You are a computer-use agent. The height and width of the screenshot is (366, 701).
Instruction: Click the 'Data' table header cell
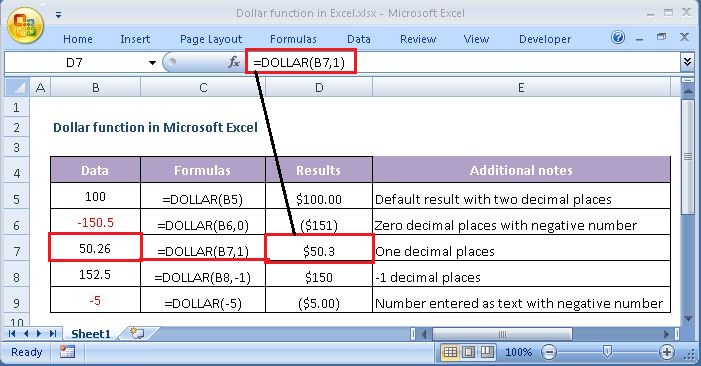(x=95, y=170)
